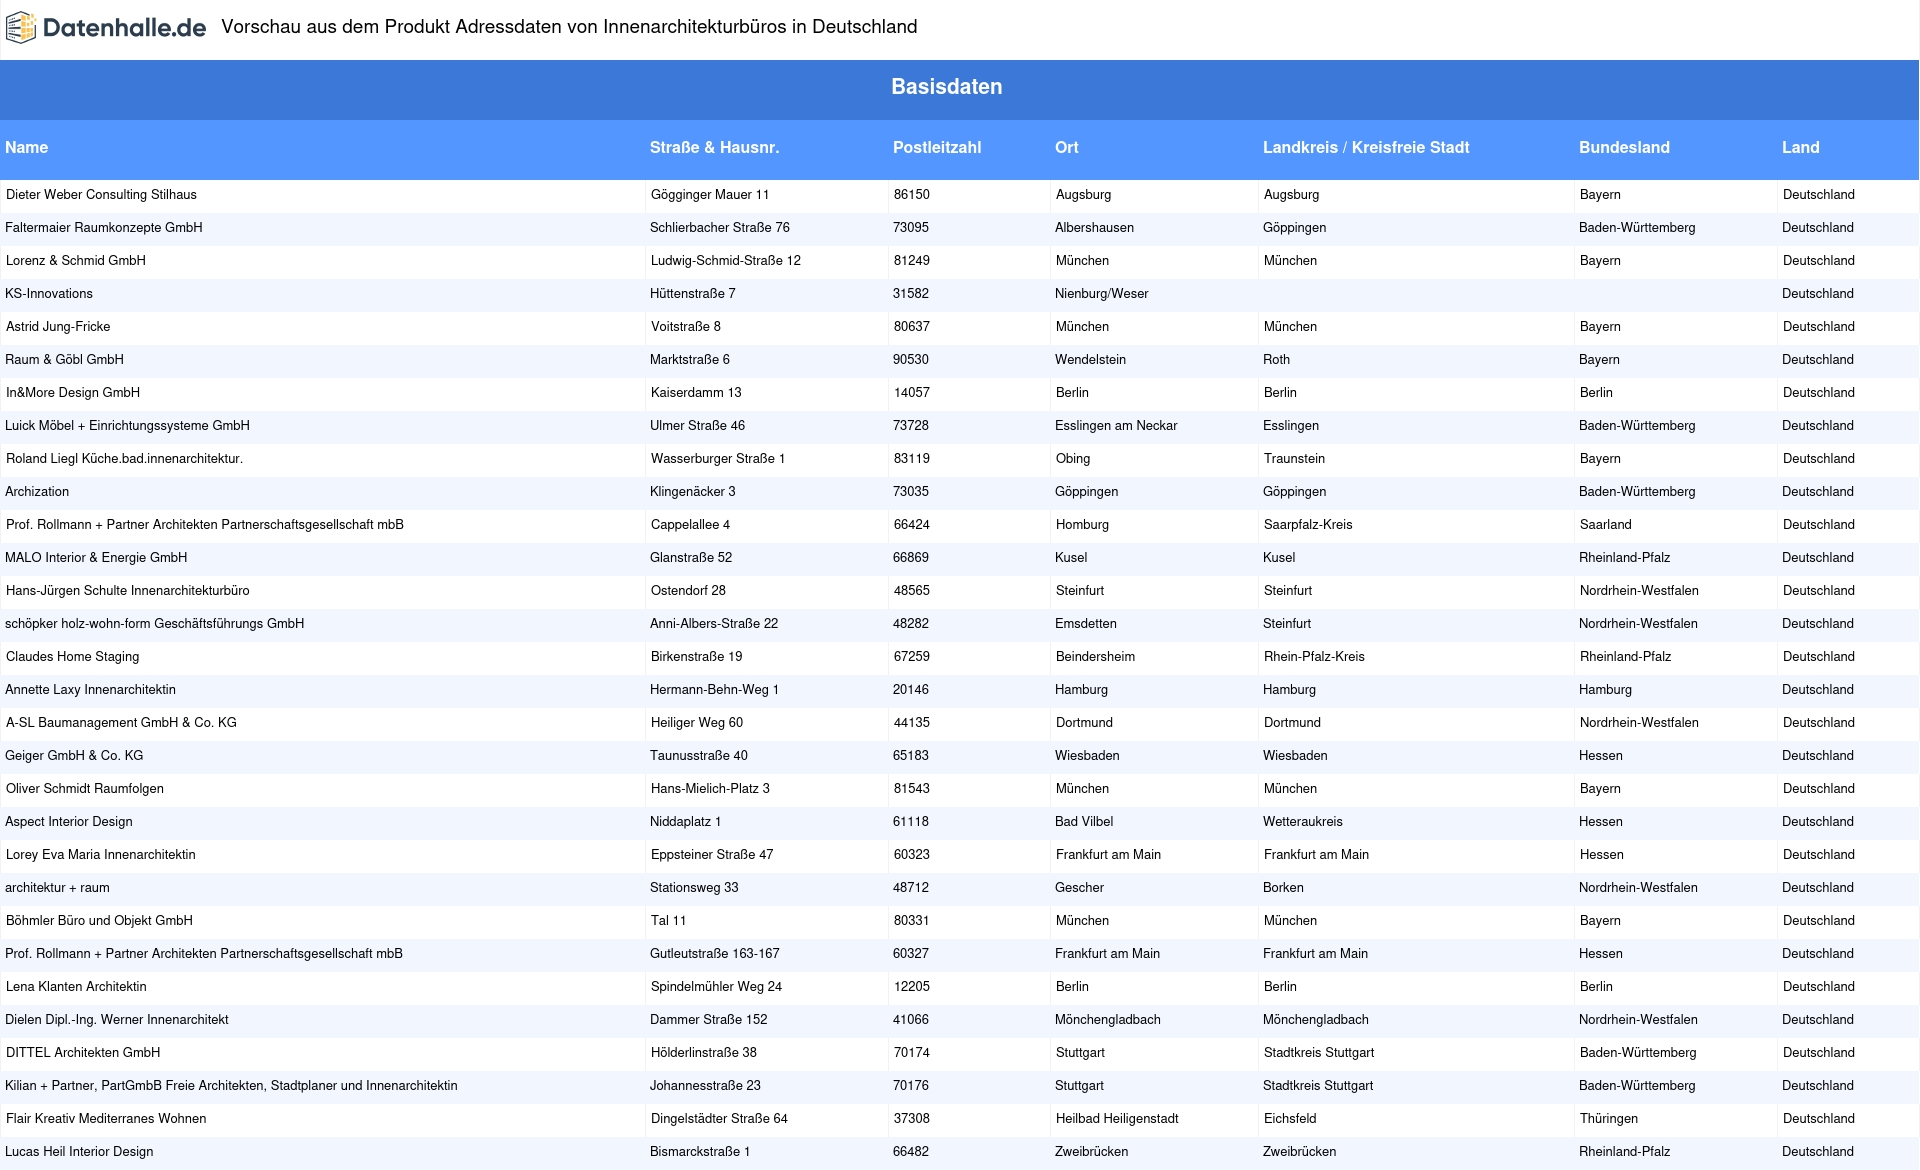This screenshot has width=1920, height=1170.
Task: Select the DITTEL Architekten GmbH name
Action: click(83, 1053)
